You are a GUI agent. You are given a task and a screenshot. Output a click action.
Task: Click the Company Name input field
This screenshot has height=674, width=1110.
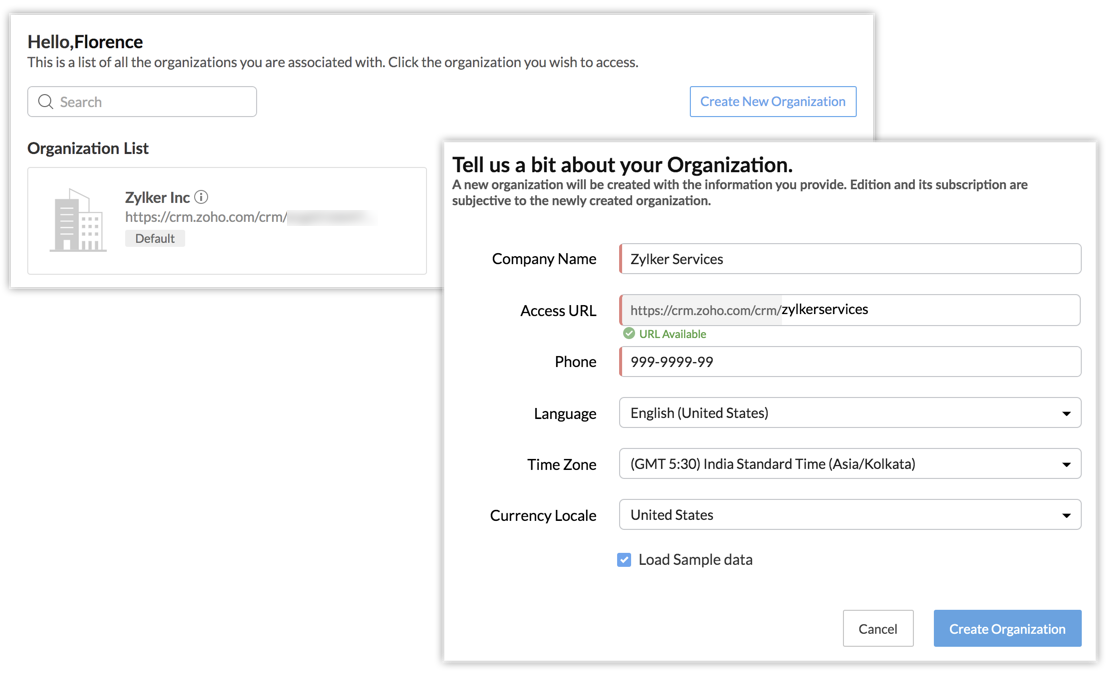(850, 259)
